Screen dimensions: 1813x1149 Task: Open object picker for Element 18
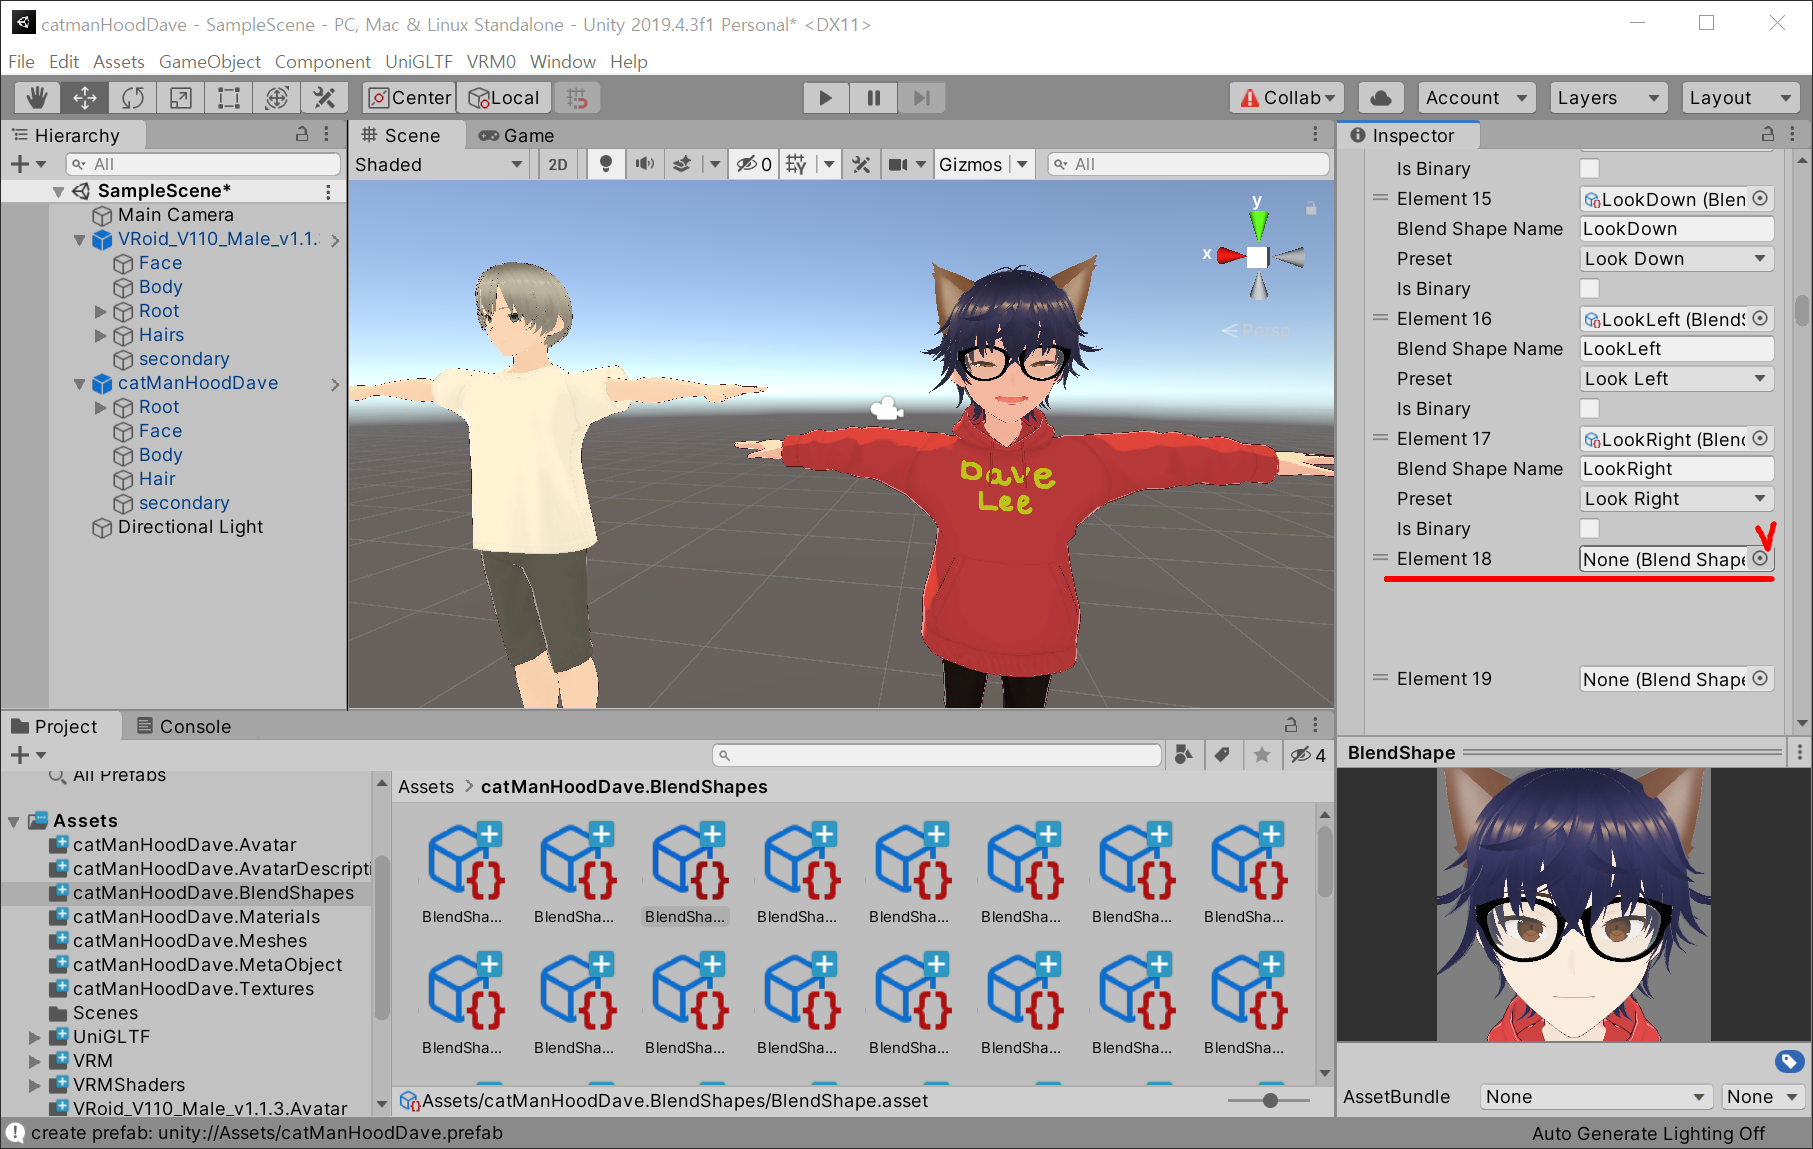click(1760, 559)
